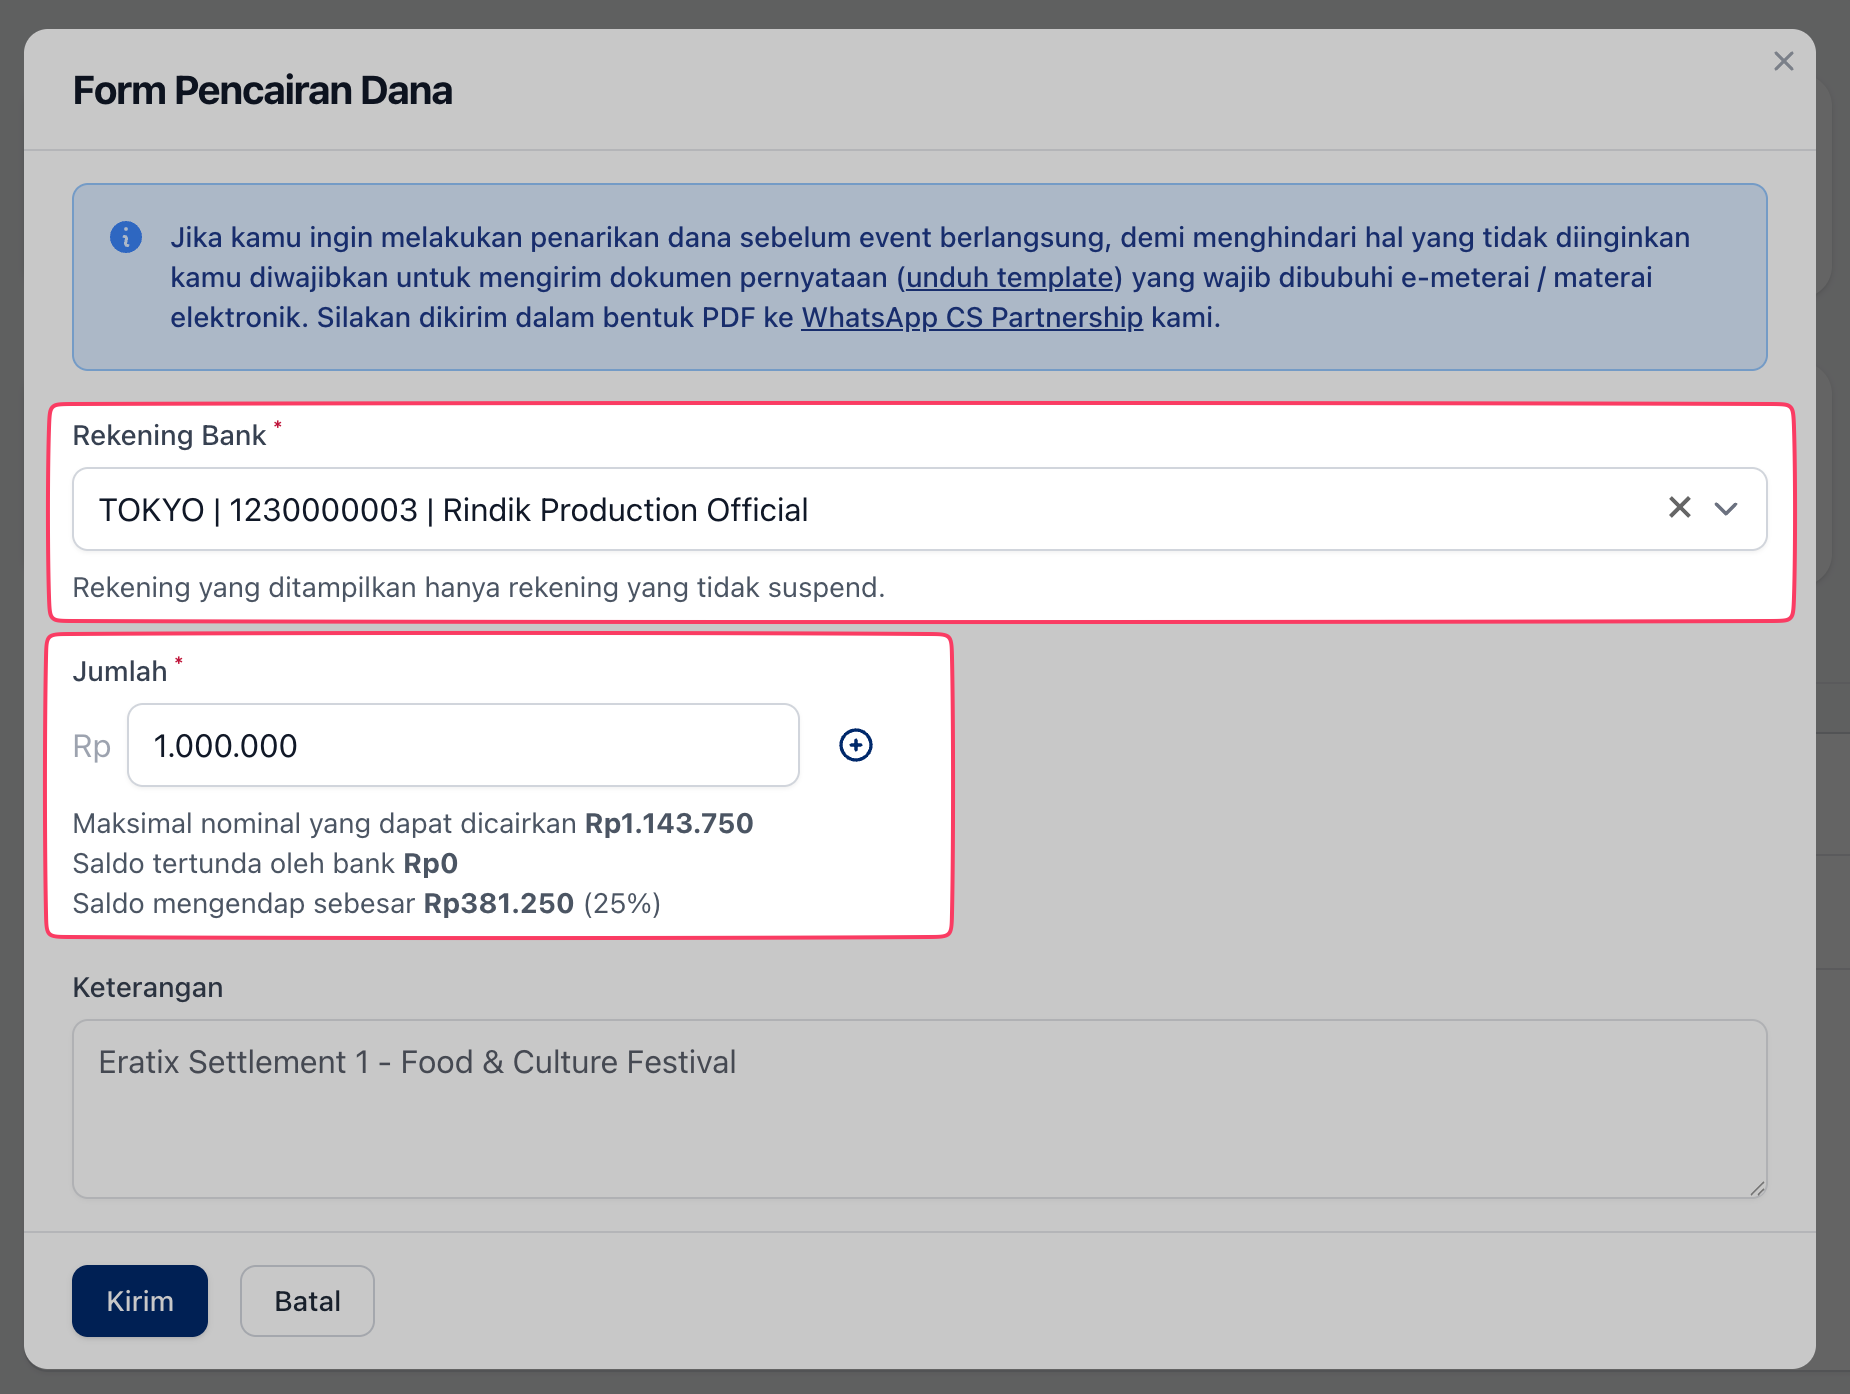This screenshot has height=1394, width=1850.
Task: Close the Form Pencairan Dana dialog
Action: pyautogui.click(x=1783, y=61)
